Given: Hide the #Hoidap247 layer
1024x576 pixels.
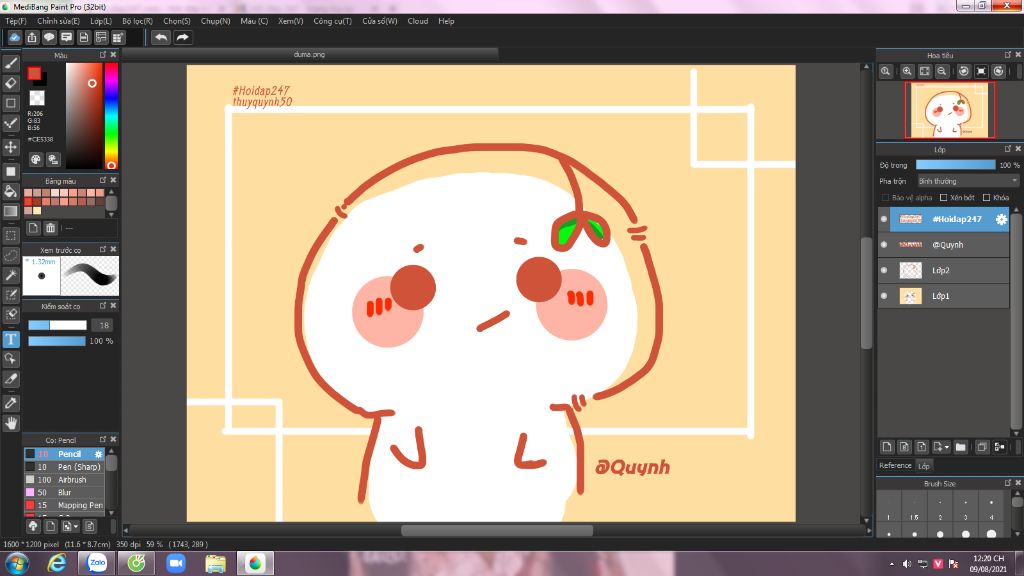Looking at the screenshot, I should coord(884,219).
